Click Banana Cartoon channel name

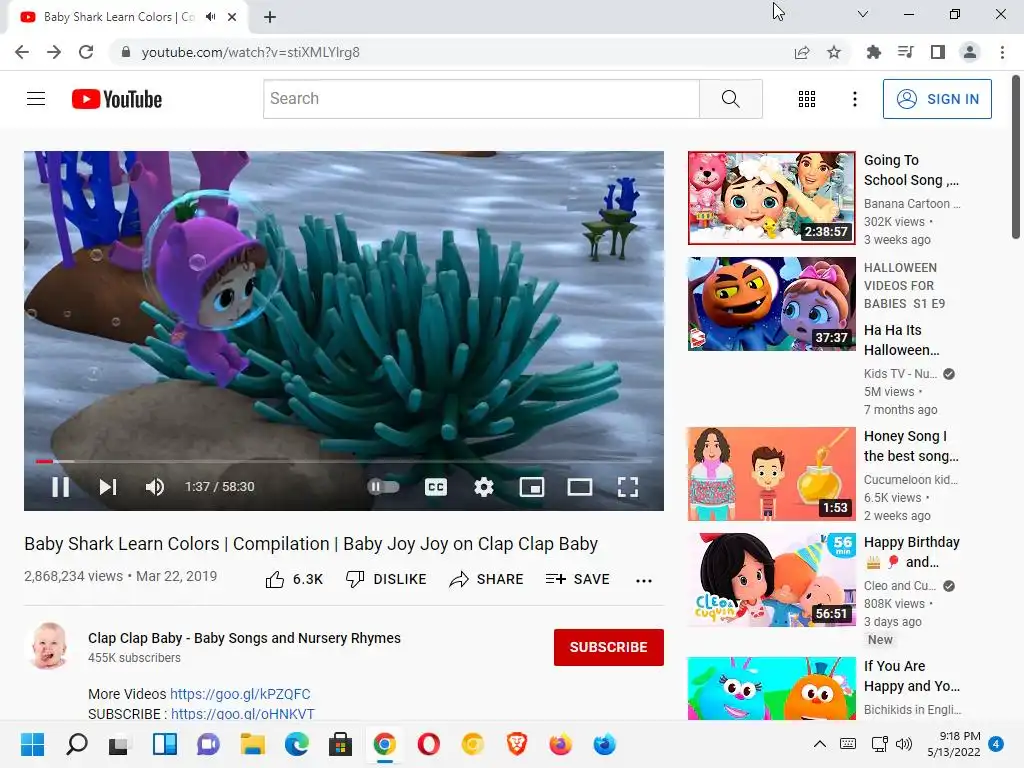click(x=912, y=204)
